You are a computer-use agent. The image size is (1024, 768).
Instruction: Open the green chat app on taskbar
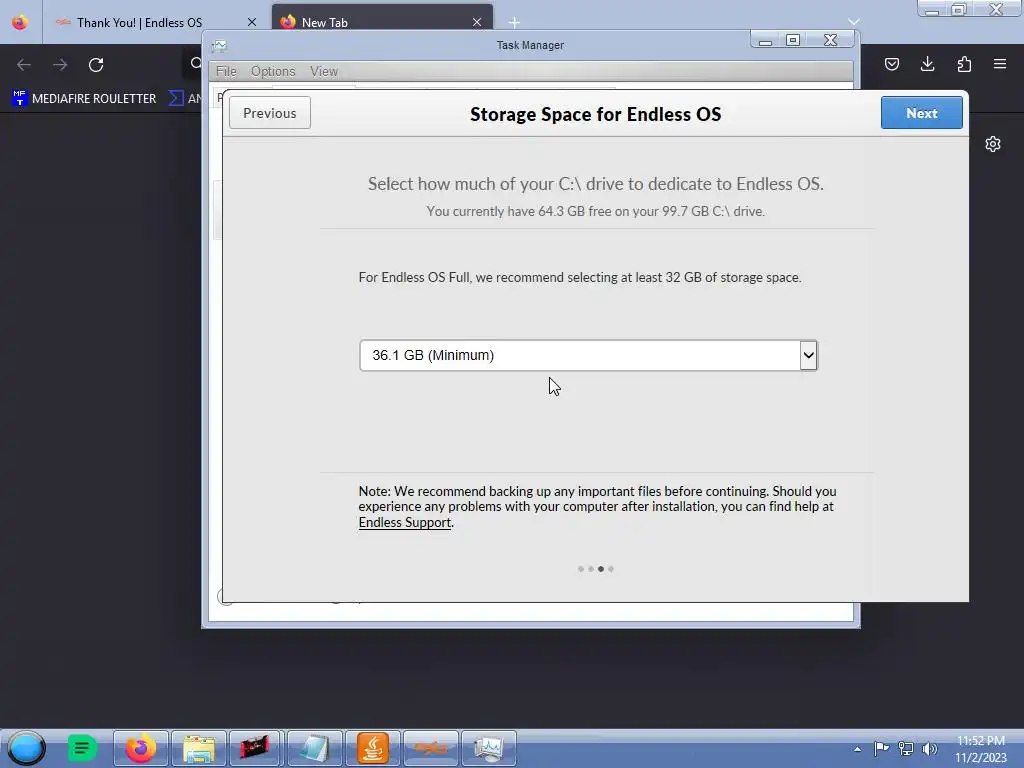tap(82, 748)
